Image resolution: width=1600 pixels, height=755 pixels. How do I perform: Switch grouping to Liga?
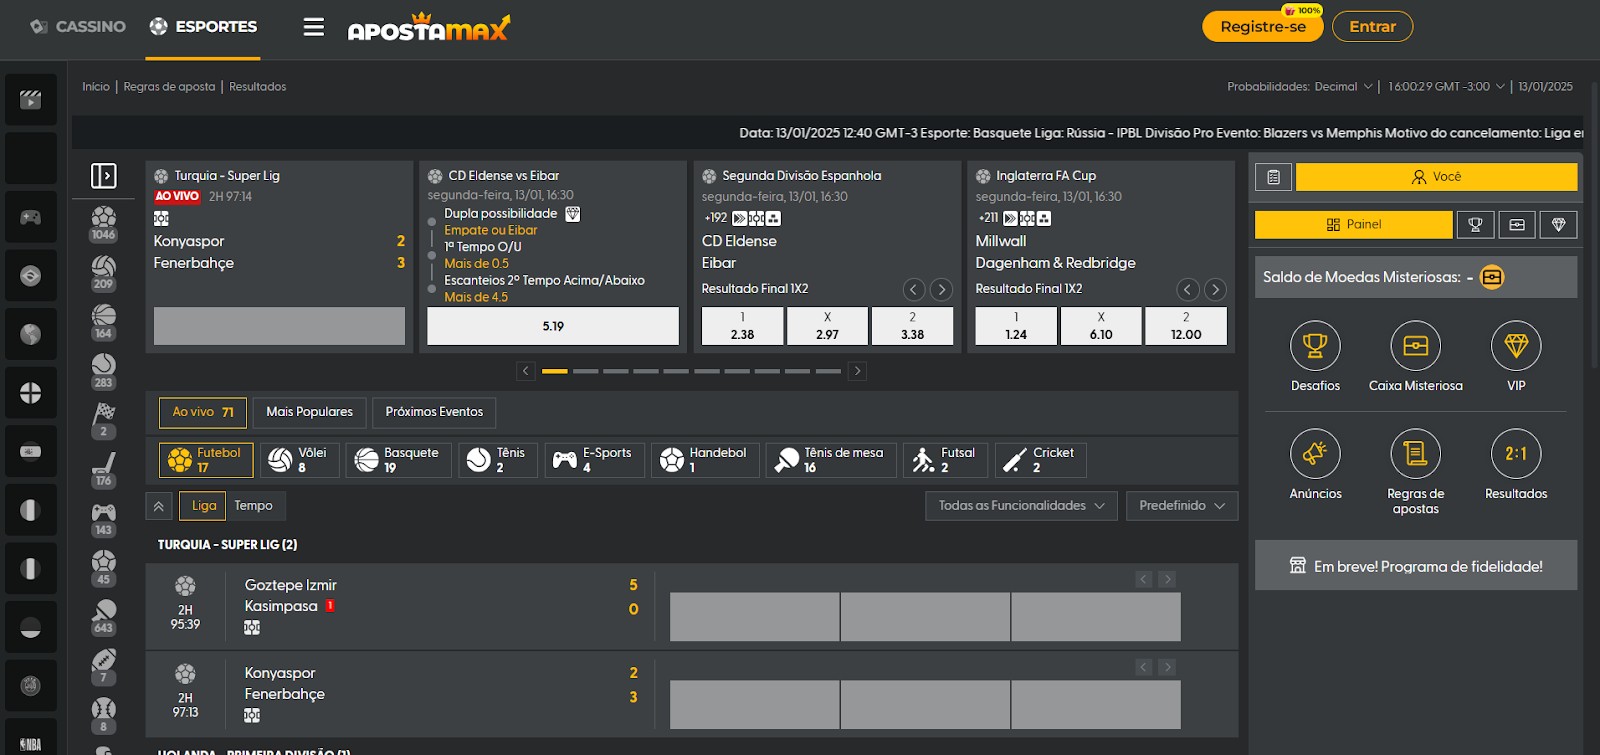204,506
